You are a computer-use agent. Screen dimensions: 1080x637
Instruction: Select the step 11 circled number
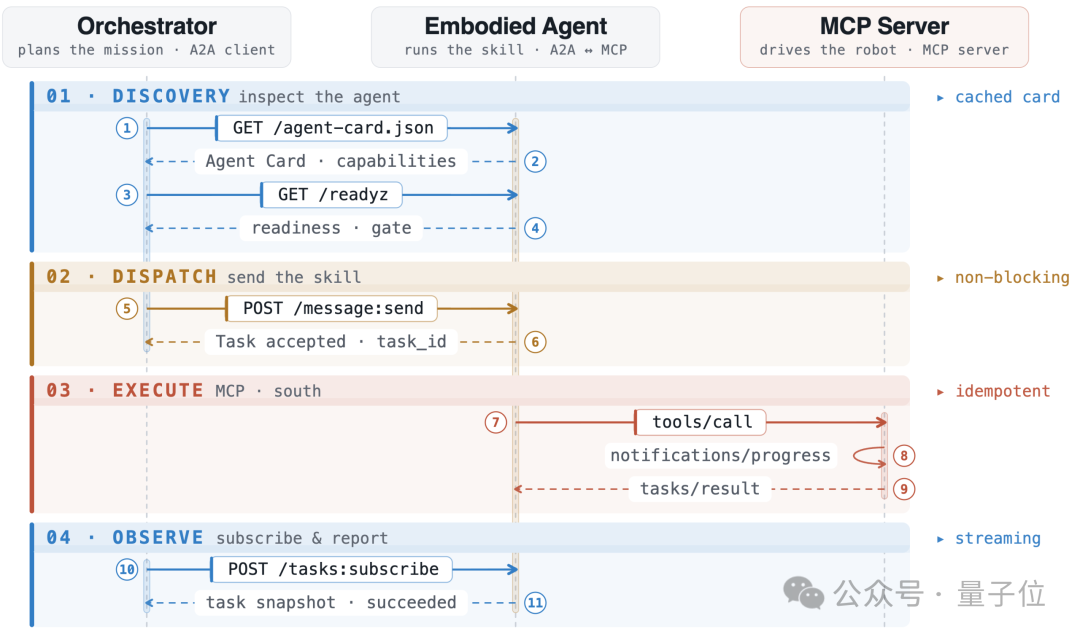tap(535, 603)
